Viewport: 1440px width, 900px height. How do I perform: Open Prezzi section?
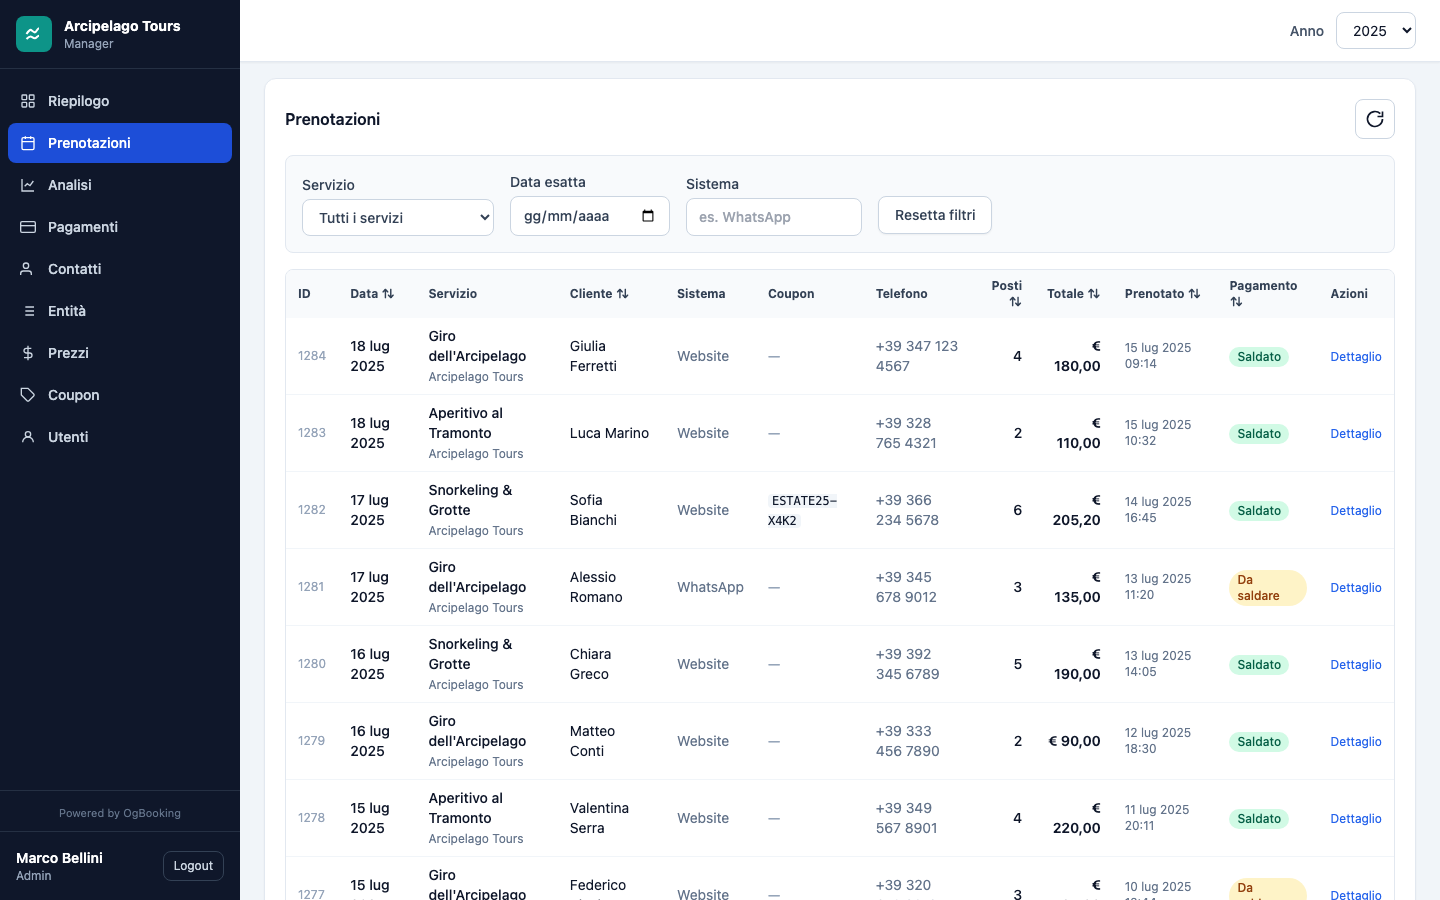(x=120, y=353)
